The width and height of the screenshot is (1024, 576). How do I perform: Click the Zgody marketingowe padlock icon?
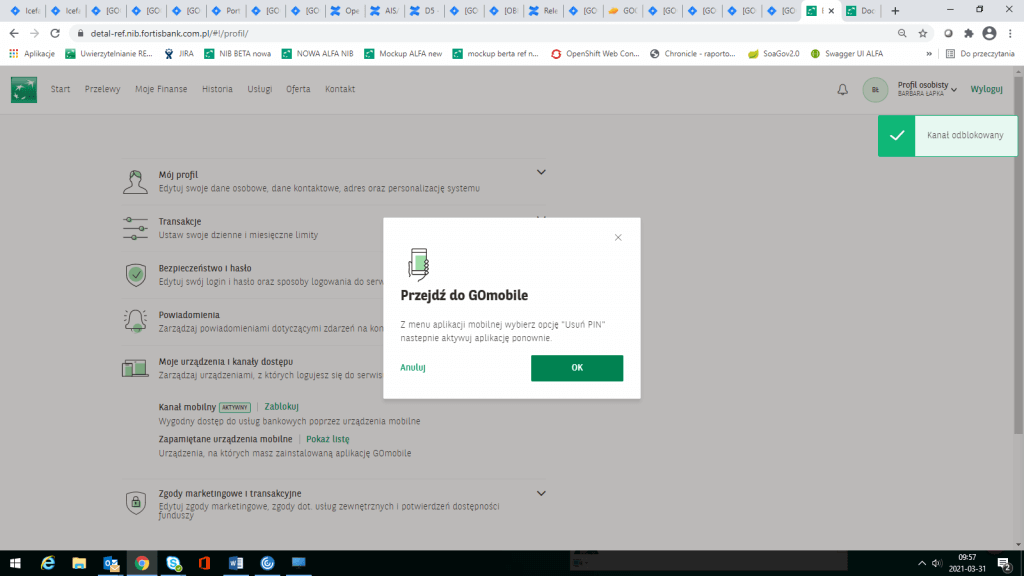click(135, 502)
